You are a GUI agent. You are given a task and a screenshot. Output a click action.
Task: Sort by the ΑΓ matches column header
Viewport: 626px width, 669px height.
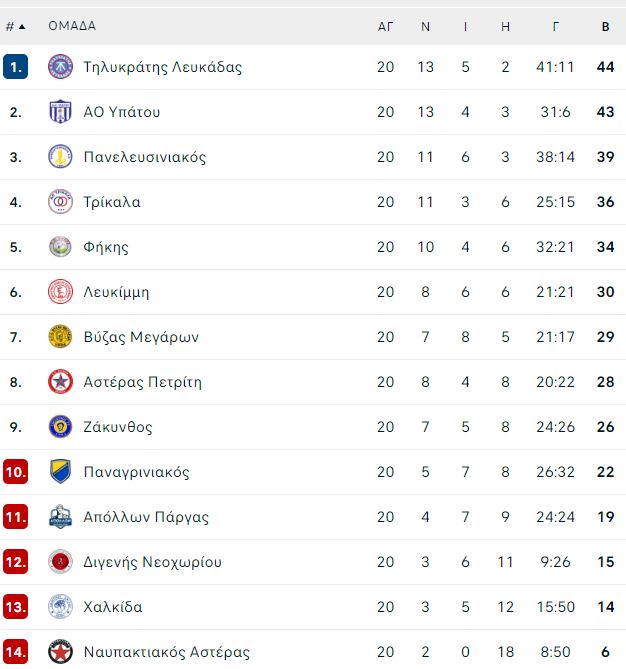click(x=385, y=27)
